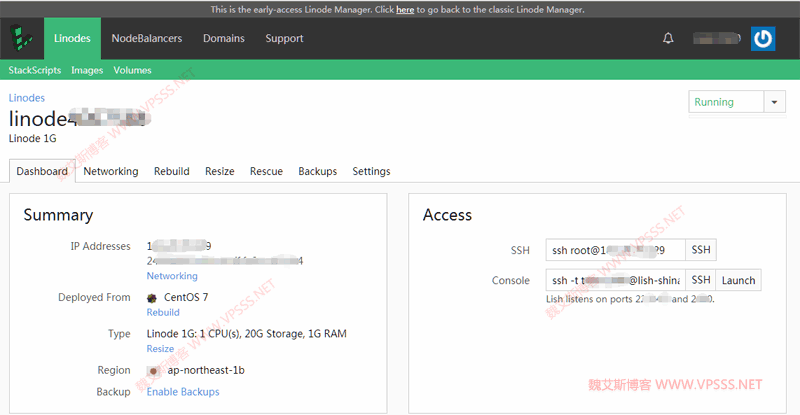Viewport: 800px width, 415px height.
Task: Open the Settings tab
Action: 371,171
